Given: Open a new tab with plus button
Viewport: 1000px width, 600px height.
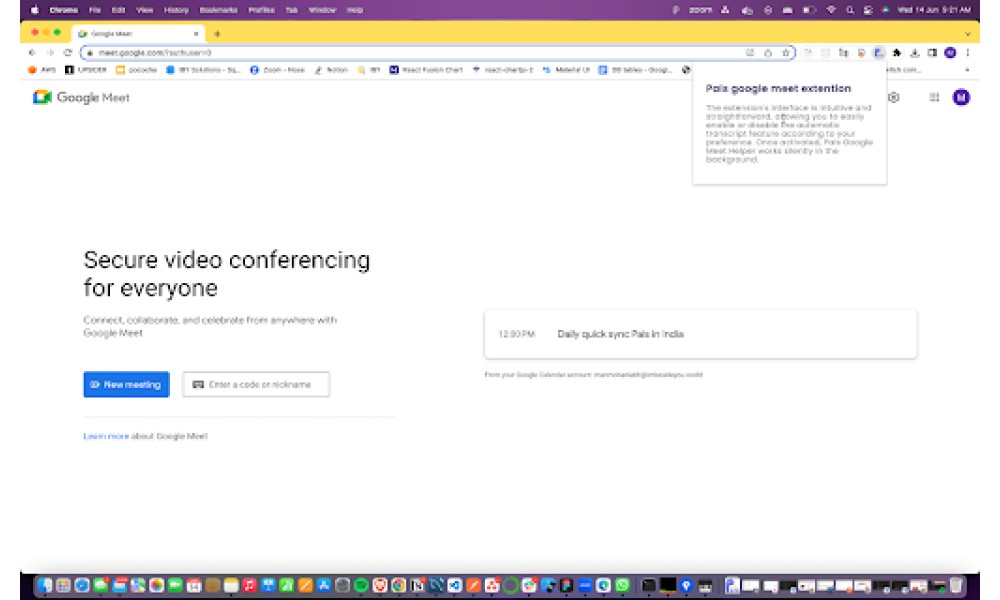Looking at the screenshot, I should click(x=217, y=34).
